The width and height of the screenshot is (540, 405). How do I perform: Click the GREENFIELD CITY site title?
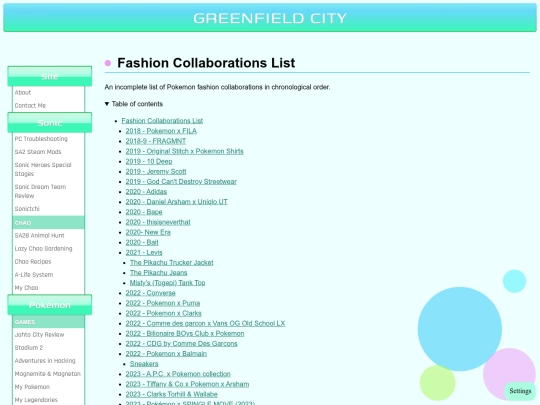tap(270, 18)
